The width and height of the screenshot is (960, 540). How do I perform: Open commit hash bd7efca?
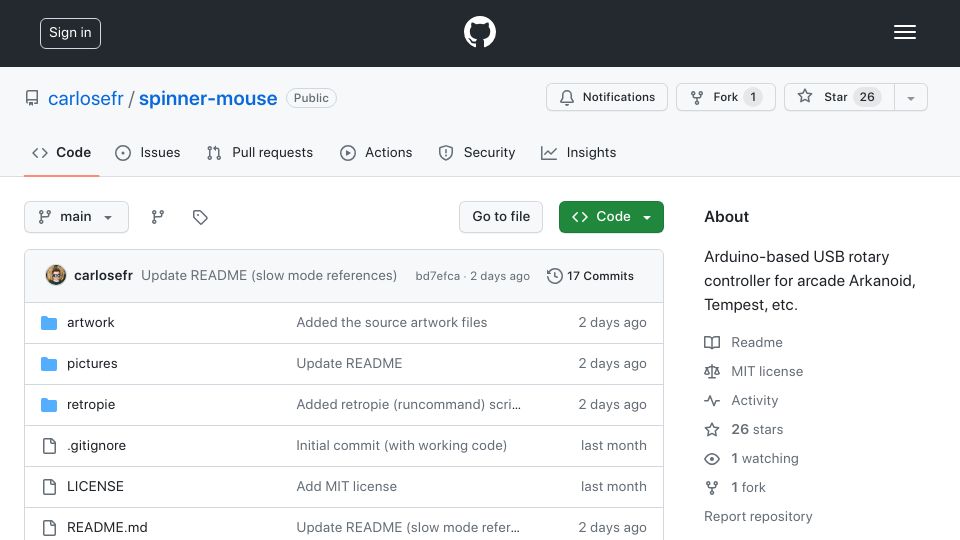tap(438, 276)
